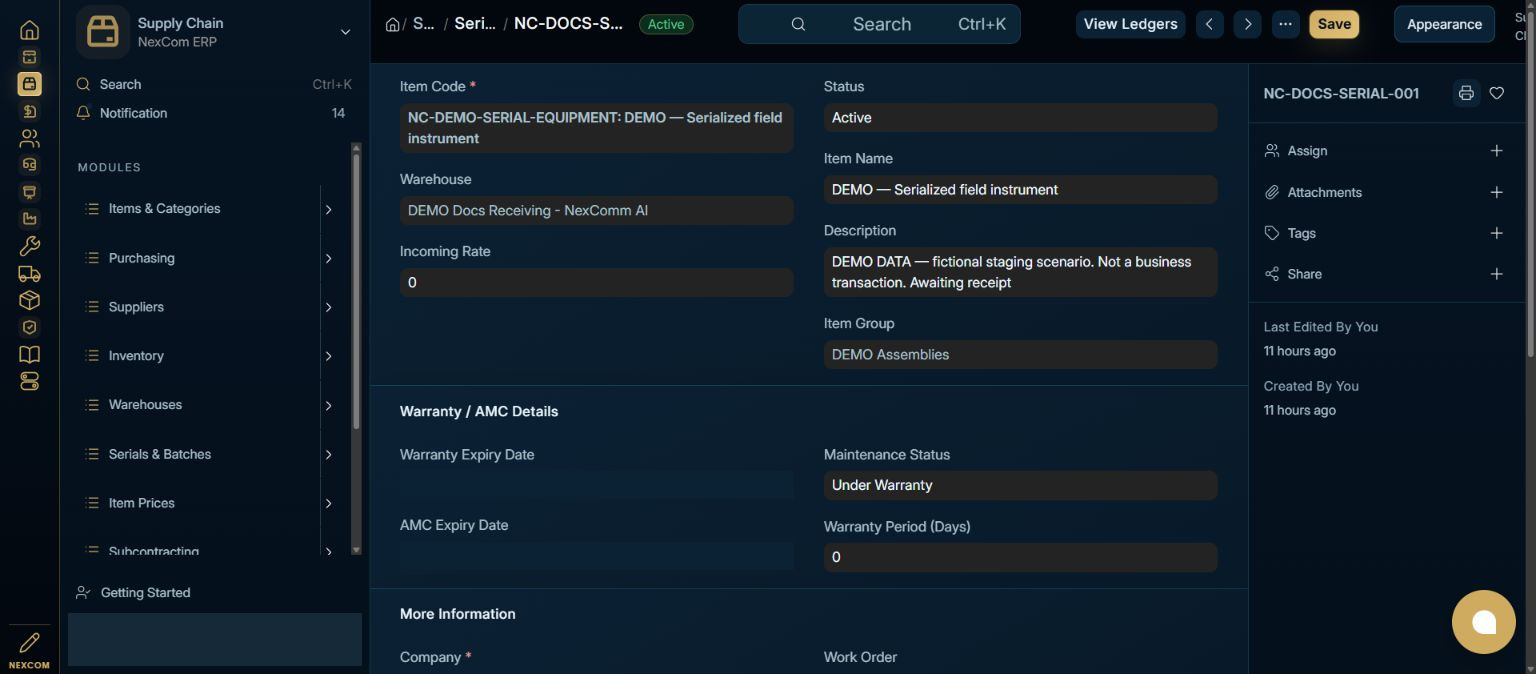Select the highlighted Supply Chain box icon

point(29,84)
